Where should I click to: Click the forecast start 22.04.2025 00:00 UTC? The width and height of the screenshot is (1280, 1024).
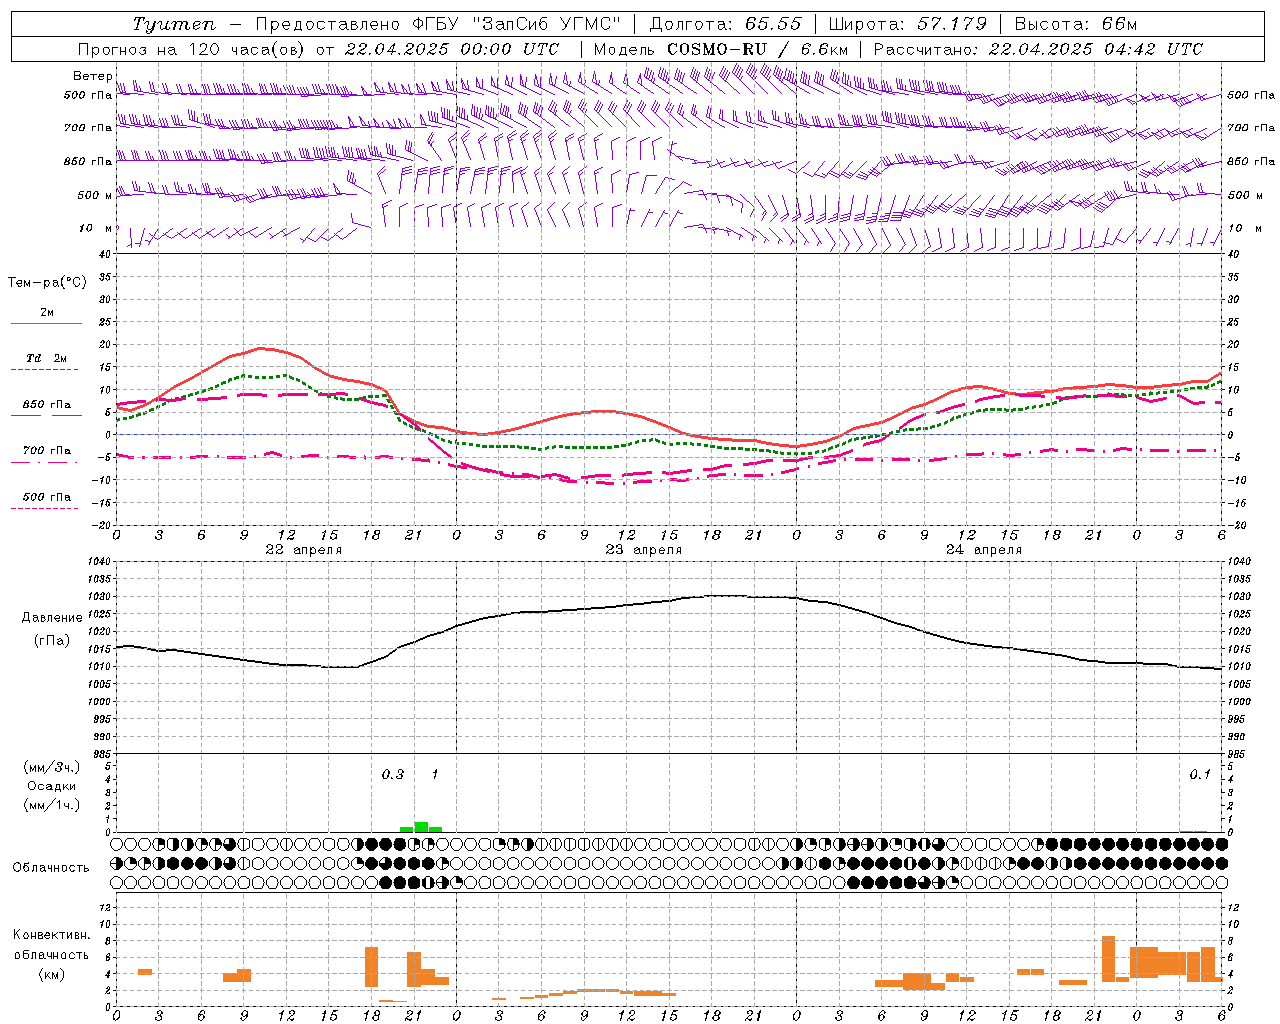[452, 48]
